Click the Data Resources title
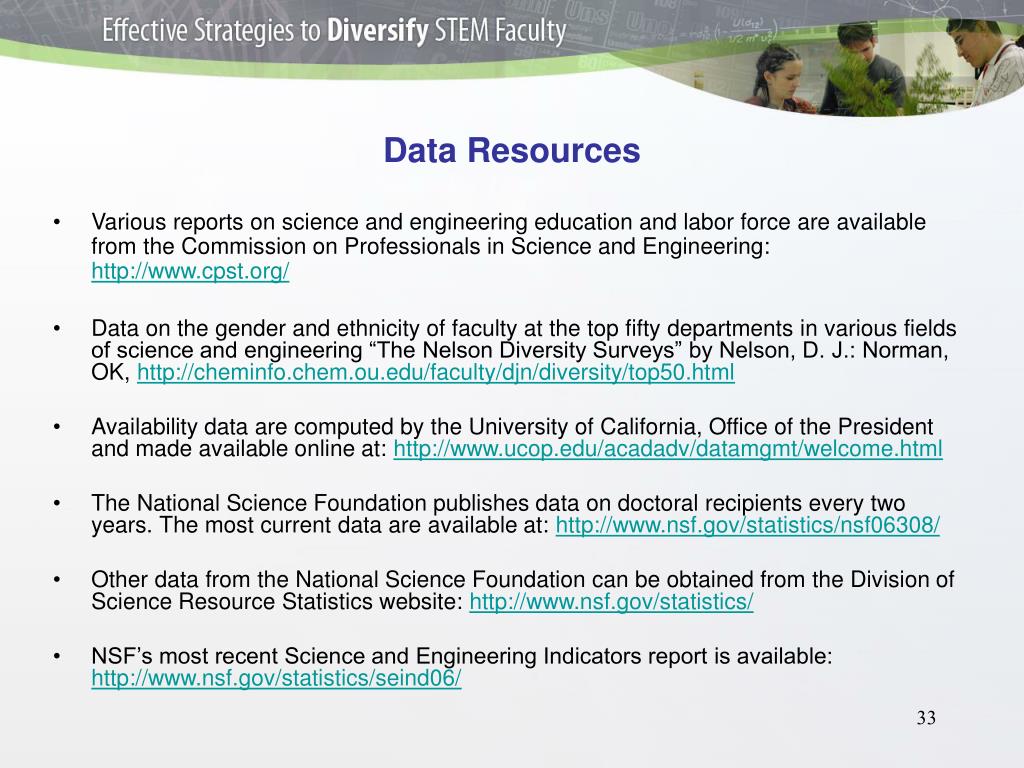The height and width of the screenshot is (768, 1024). [512, 150]
